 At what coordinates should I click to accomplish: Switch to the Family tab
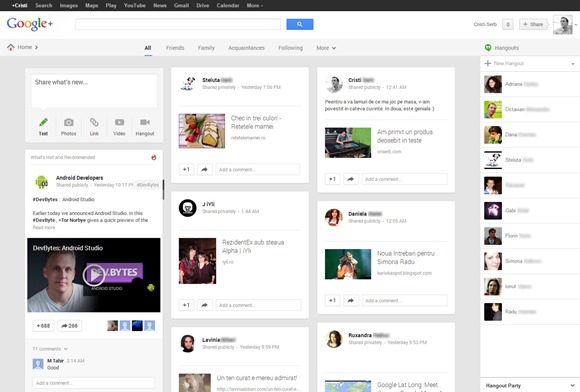206,48
